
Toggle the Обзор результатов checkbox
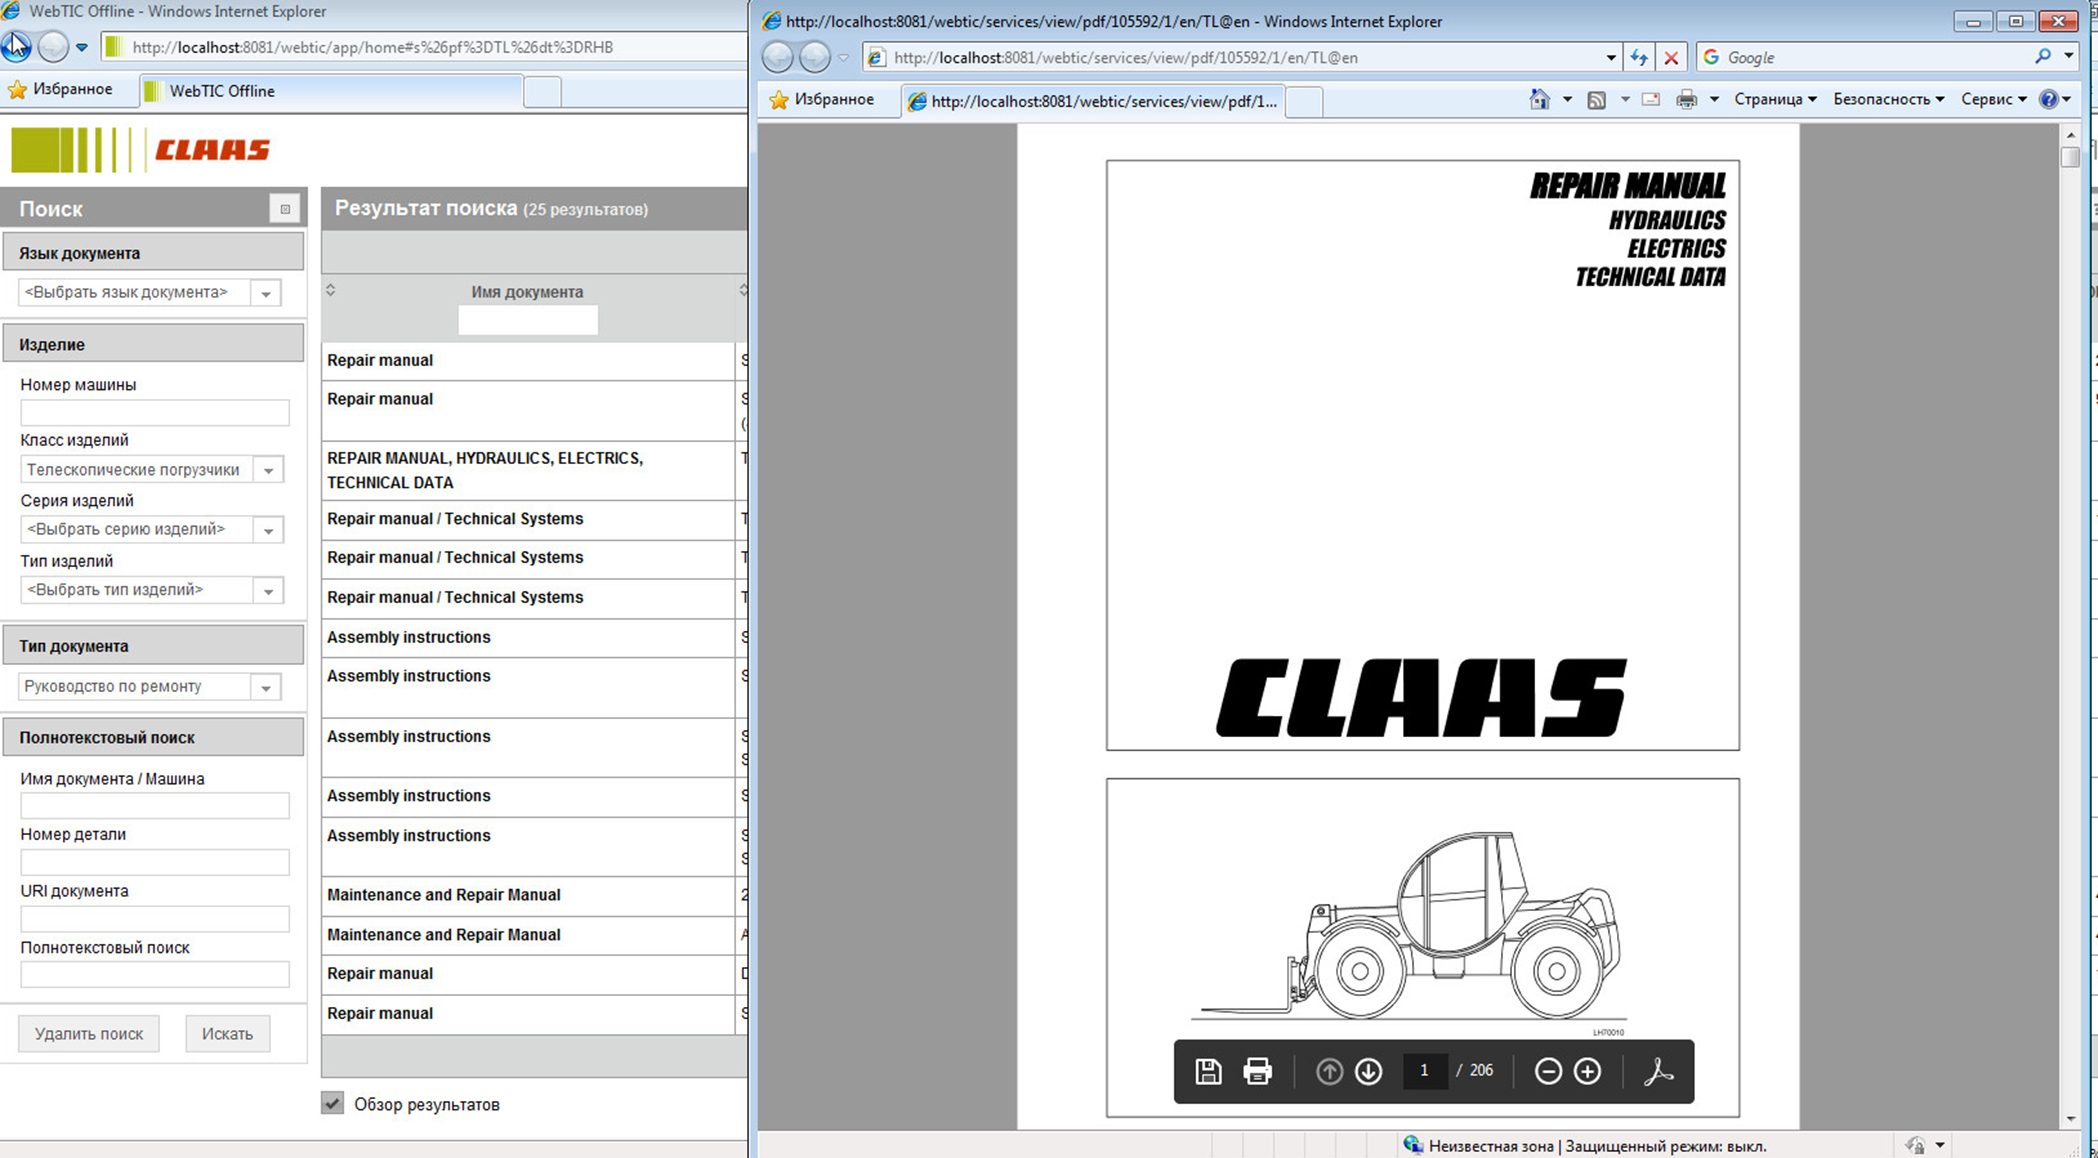click(333, 1103)
